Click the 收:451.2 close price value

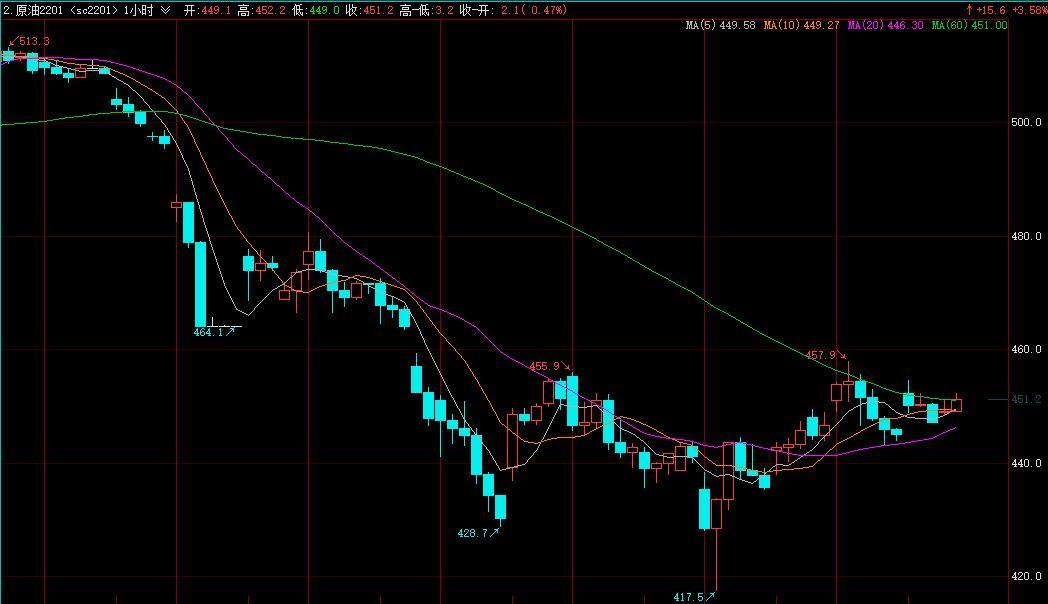[x=370, y=10]
